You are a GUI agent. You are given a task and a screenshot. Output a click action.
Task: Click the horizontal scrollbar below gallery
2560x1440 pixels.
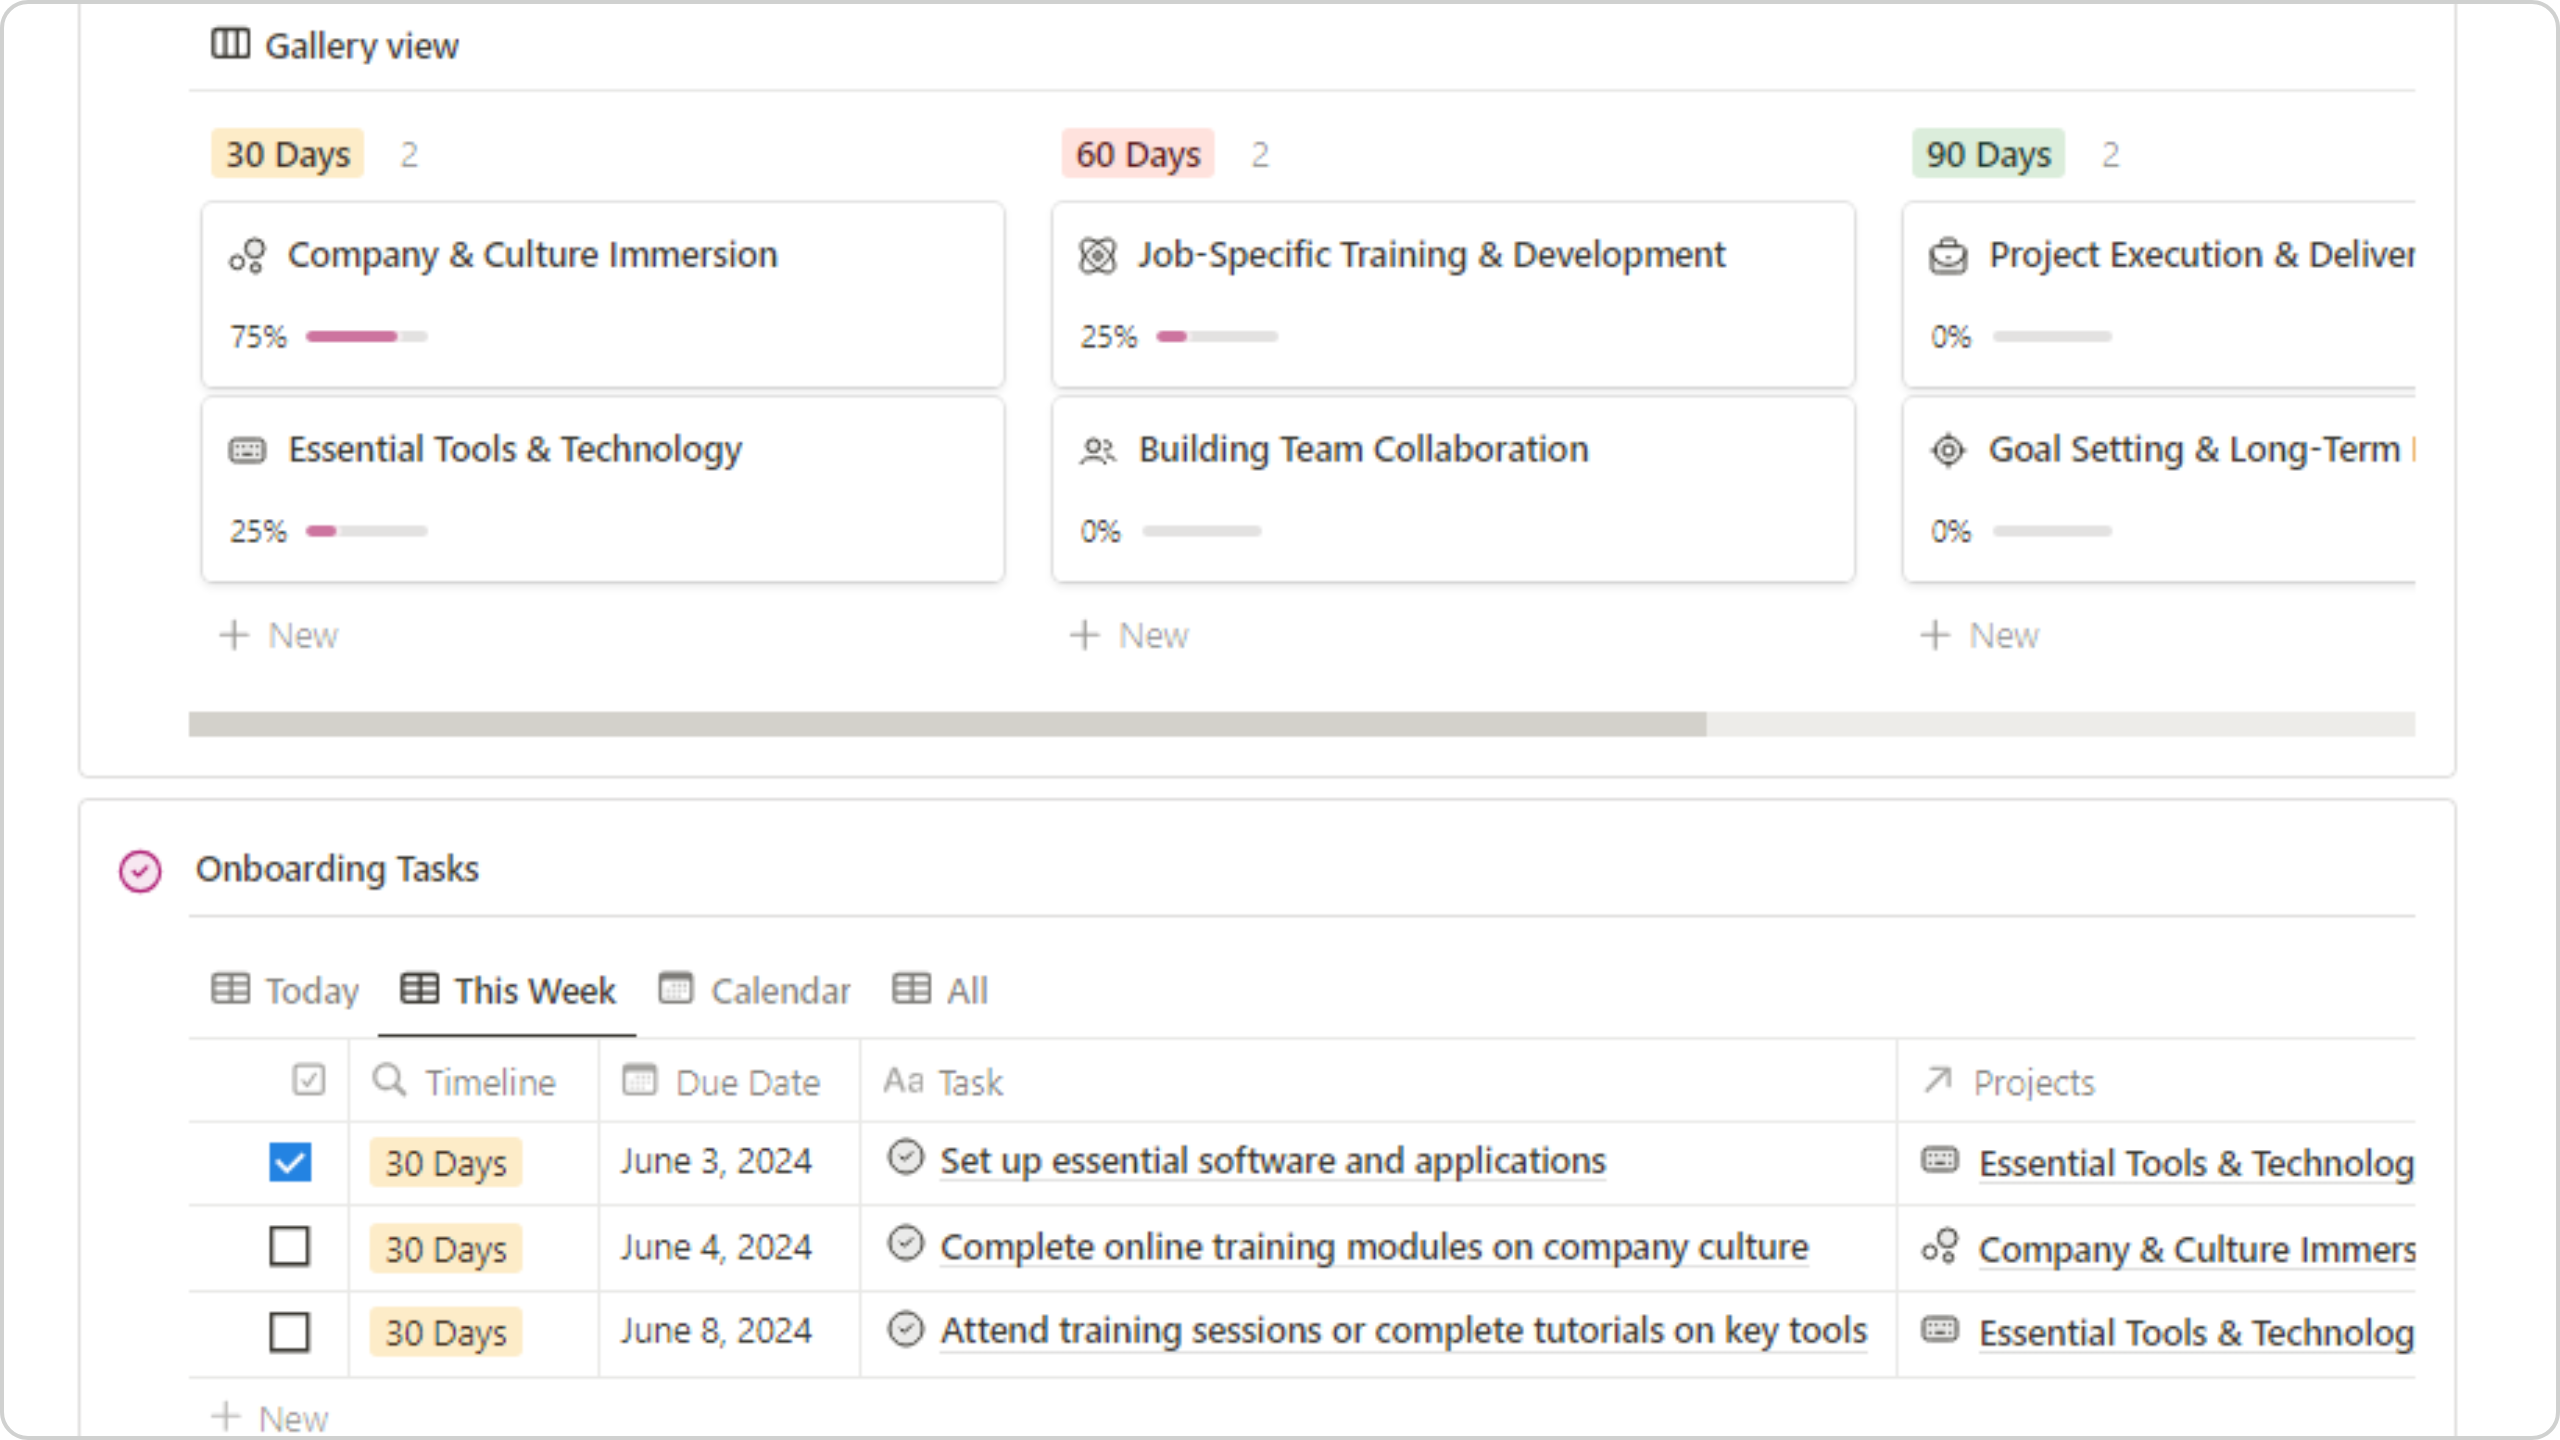[x=947, y=724]
